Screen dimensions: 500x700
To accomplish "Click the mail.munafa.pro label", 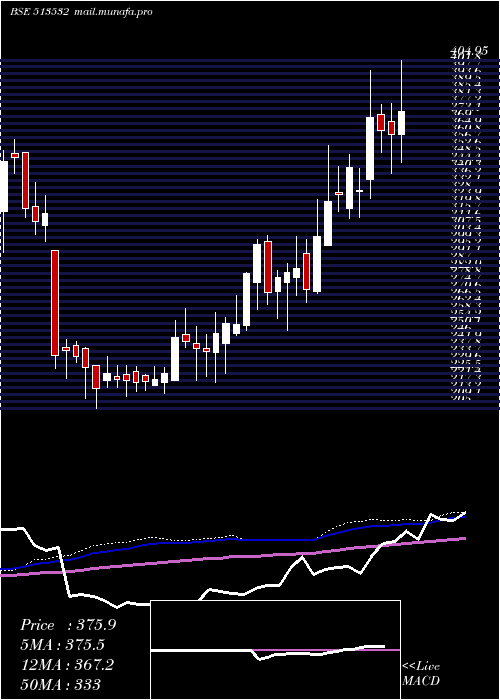I will click(113, 12).
